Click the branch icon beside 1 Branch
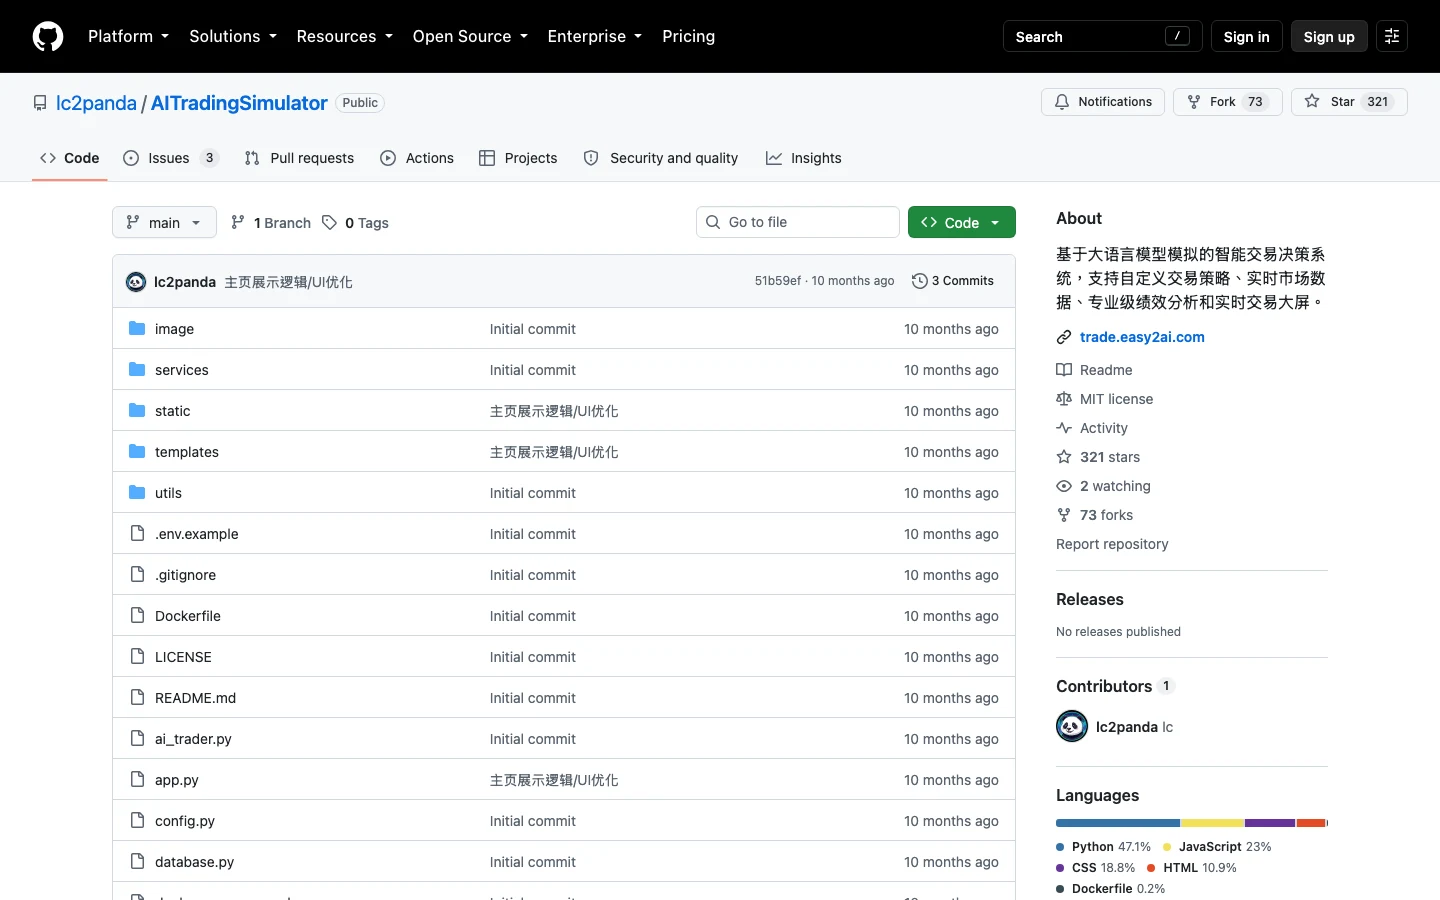1440x900 pixels. click(x=238, y=223)
